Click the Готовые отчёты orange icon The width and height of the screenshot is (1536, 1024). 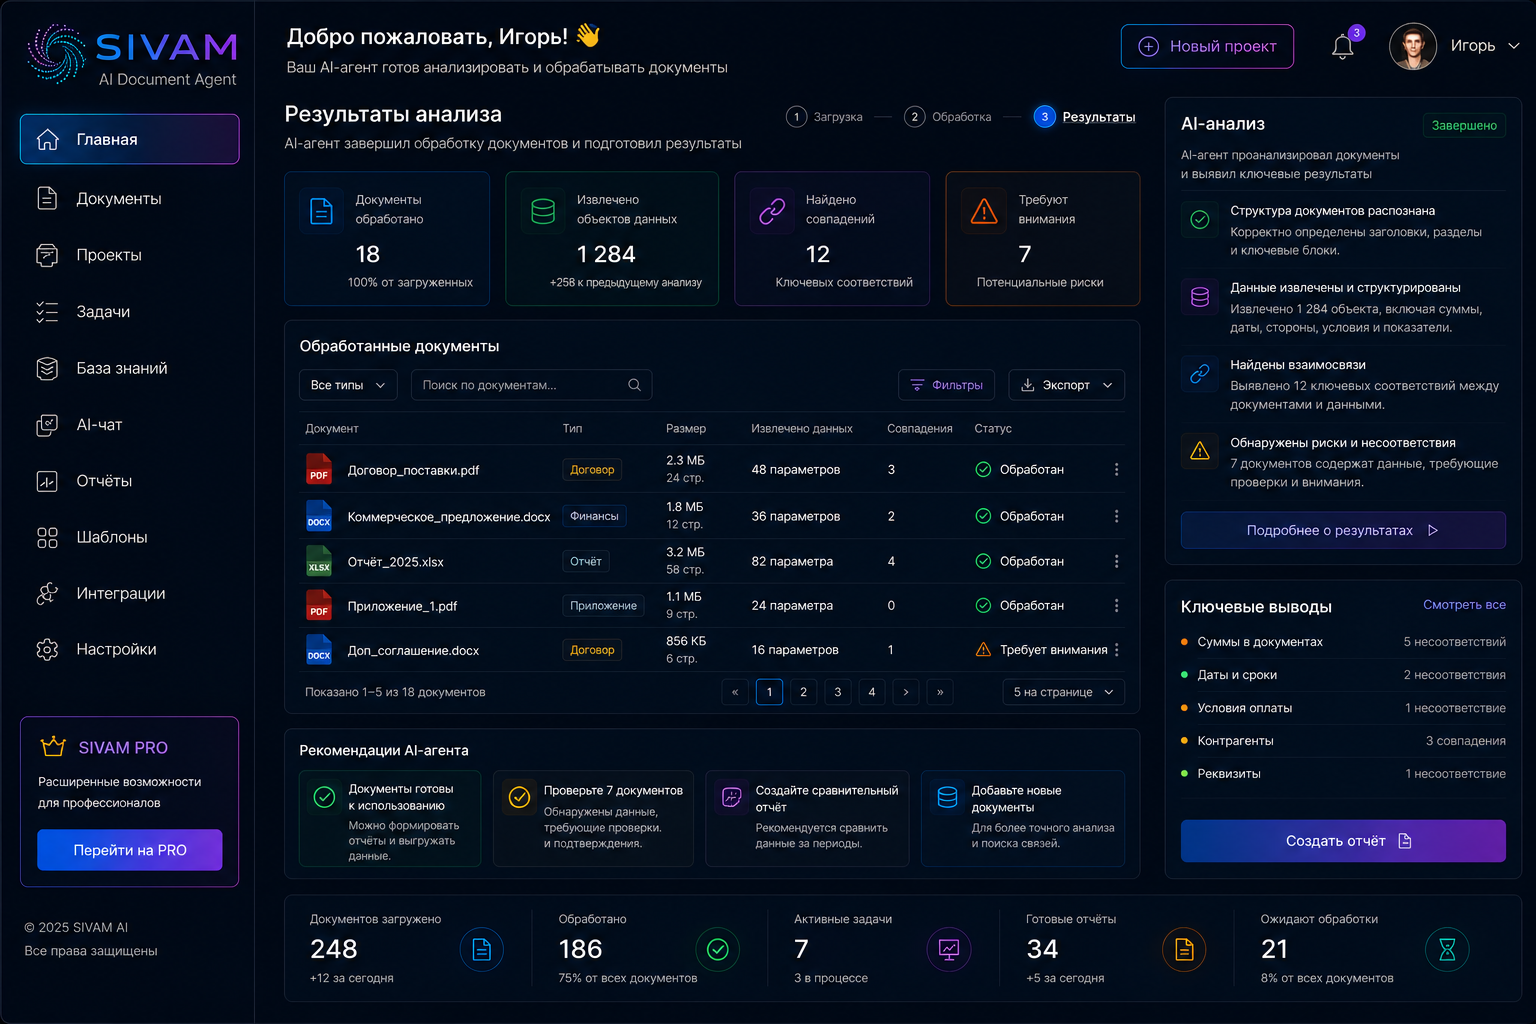point(1184,950)
